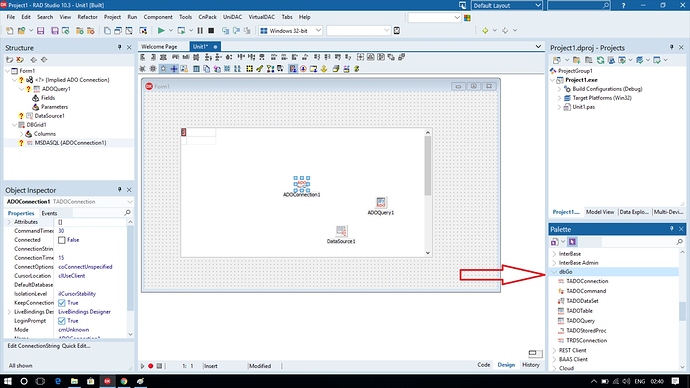Click the Stop (program reset) icon
The height and width of the screenshot is (388, 690).
pos(211,30)
